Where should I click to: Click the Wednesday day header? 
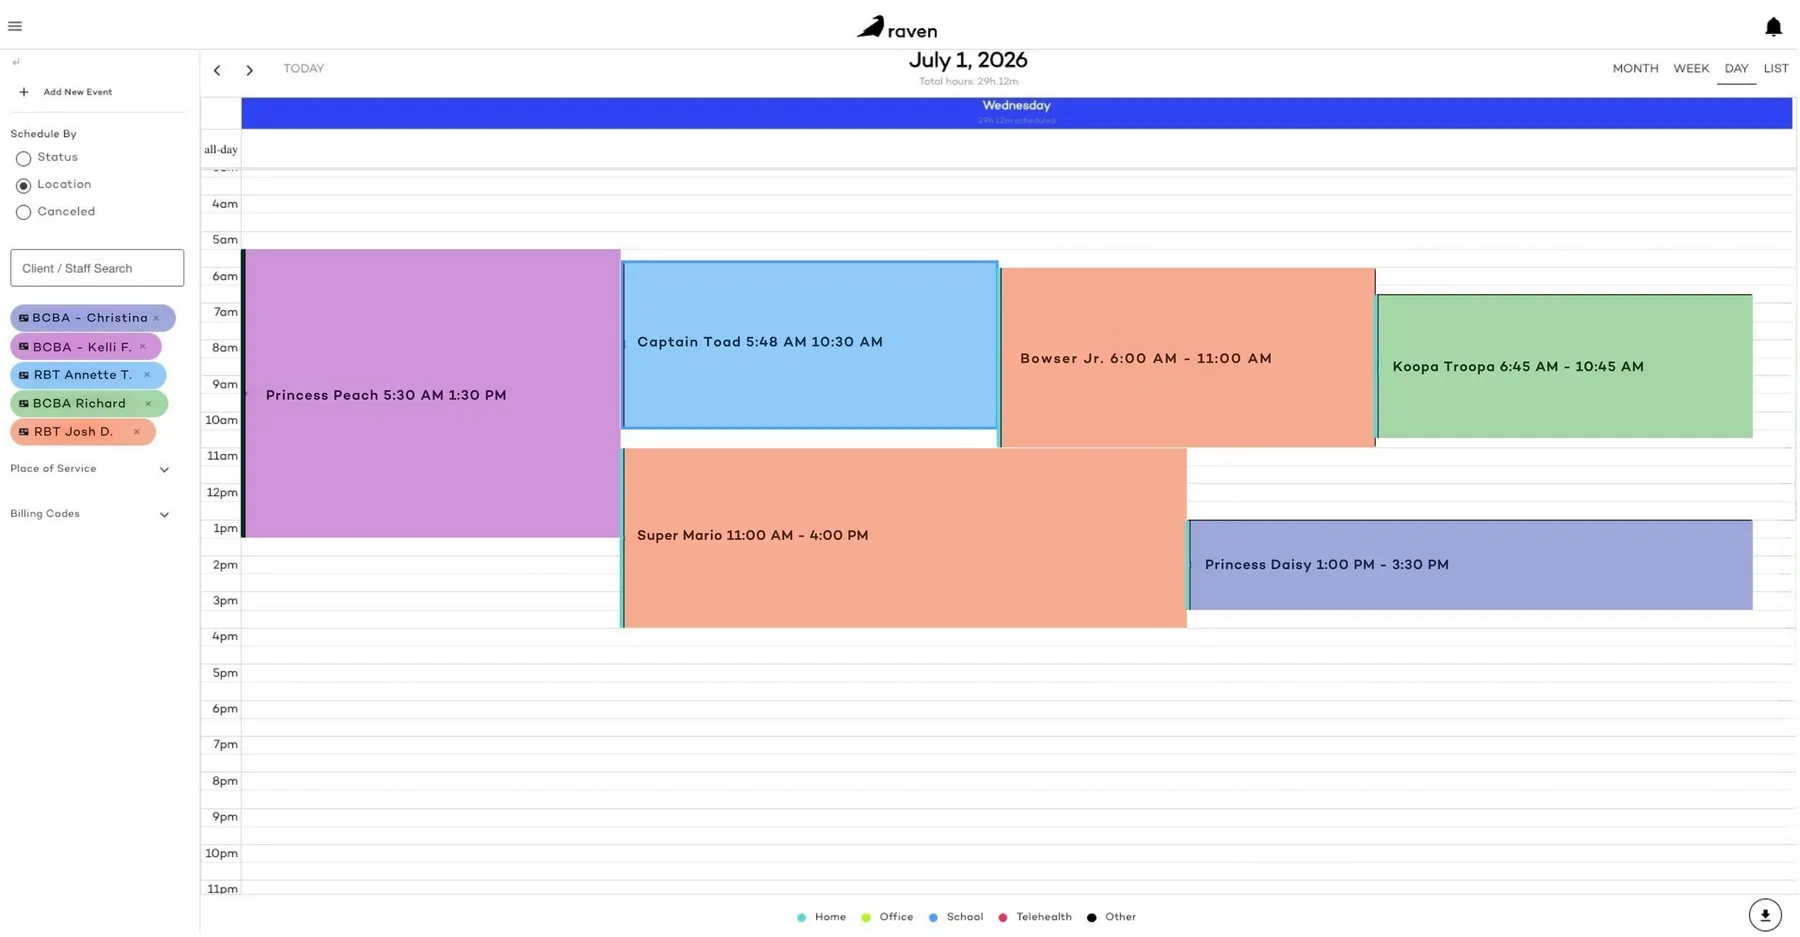pos(1016,112)
